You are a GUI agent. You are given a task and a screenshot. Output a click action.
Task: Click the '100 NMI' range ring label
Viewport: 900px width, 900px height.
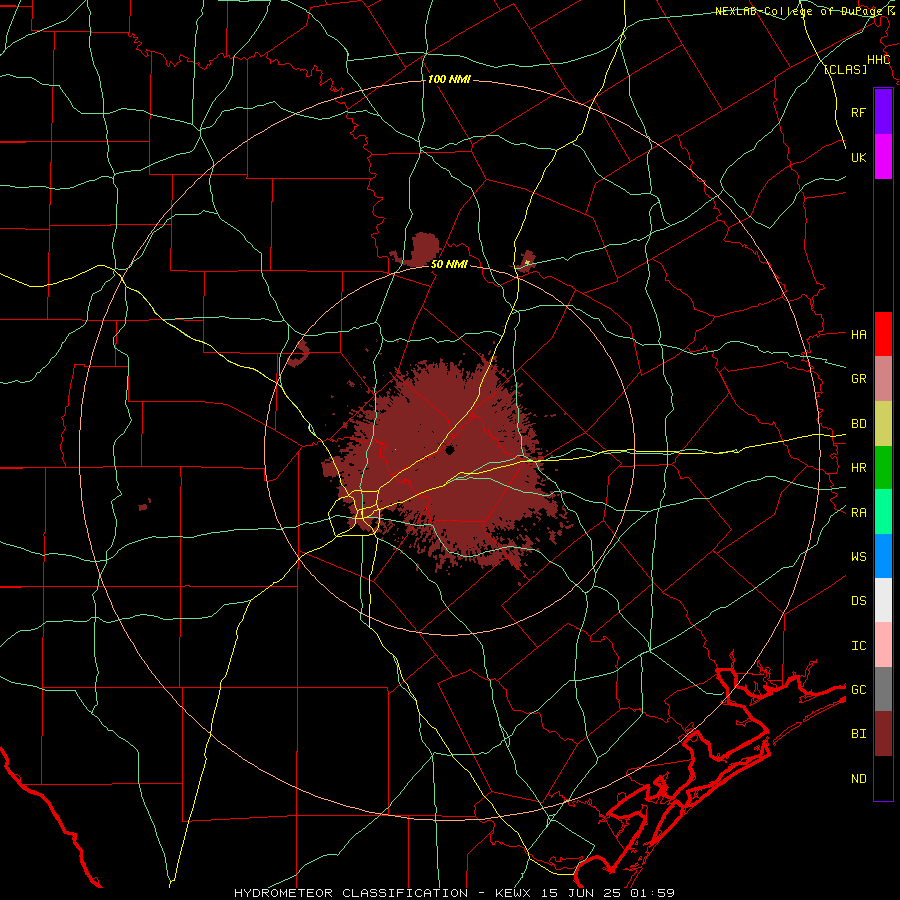(449, 79)
